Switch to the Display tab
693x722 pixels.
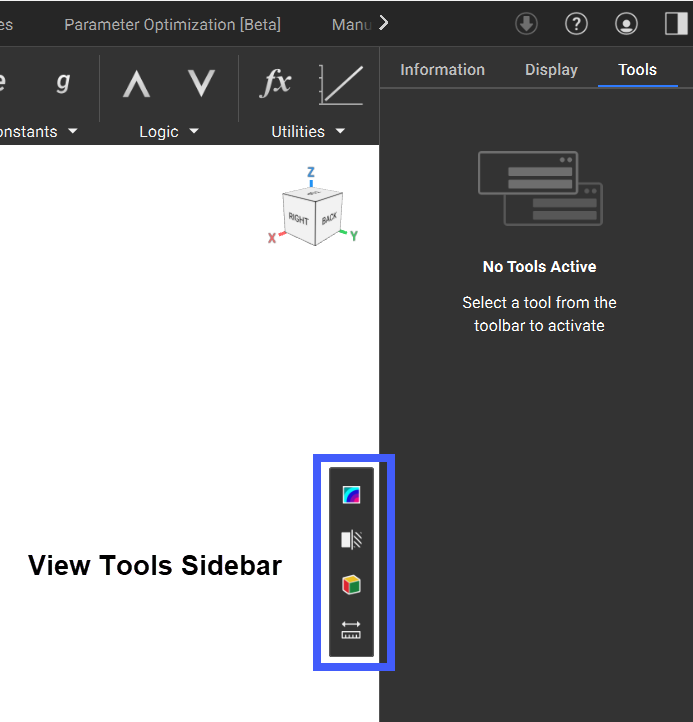click(x=551, y=70)
